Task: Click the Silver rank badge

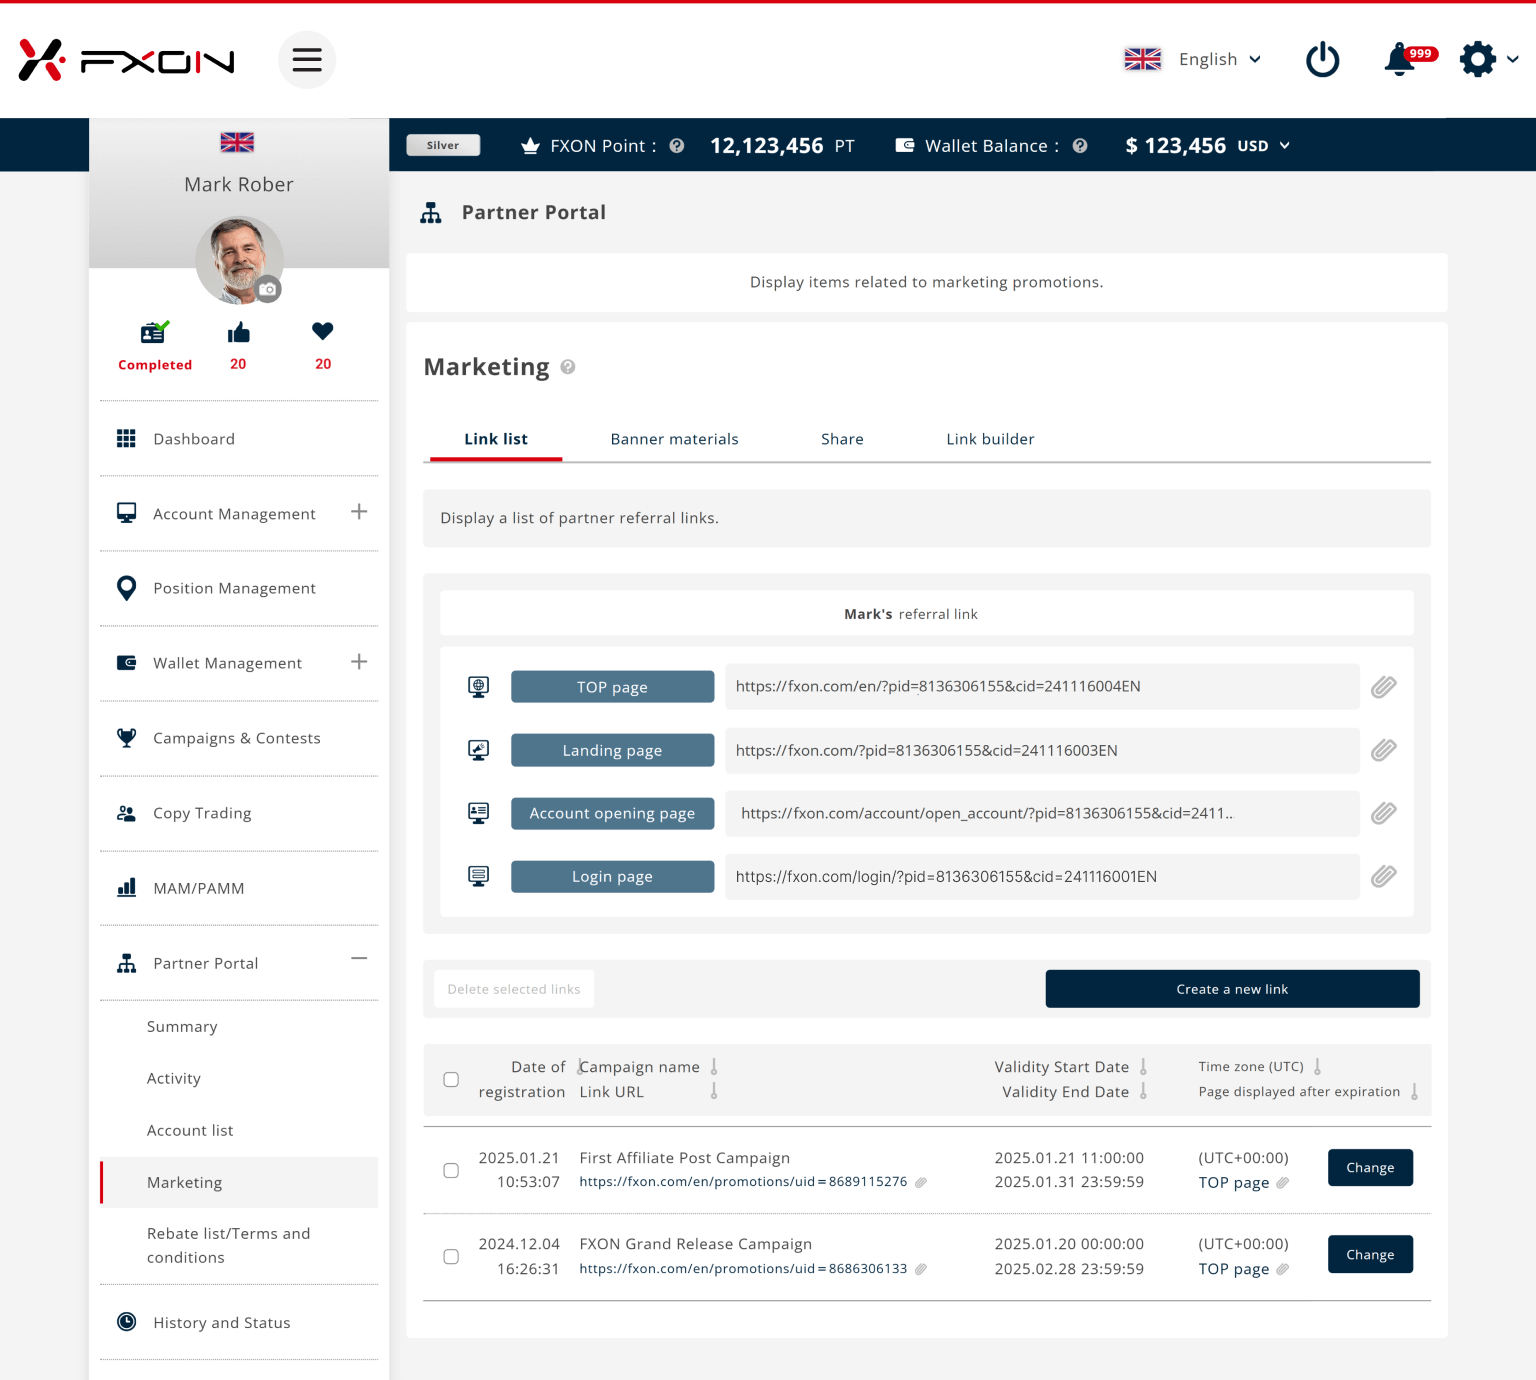Action: [443, 145]
